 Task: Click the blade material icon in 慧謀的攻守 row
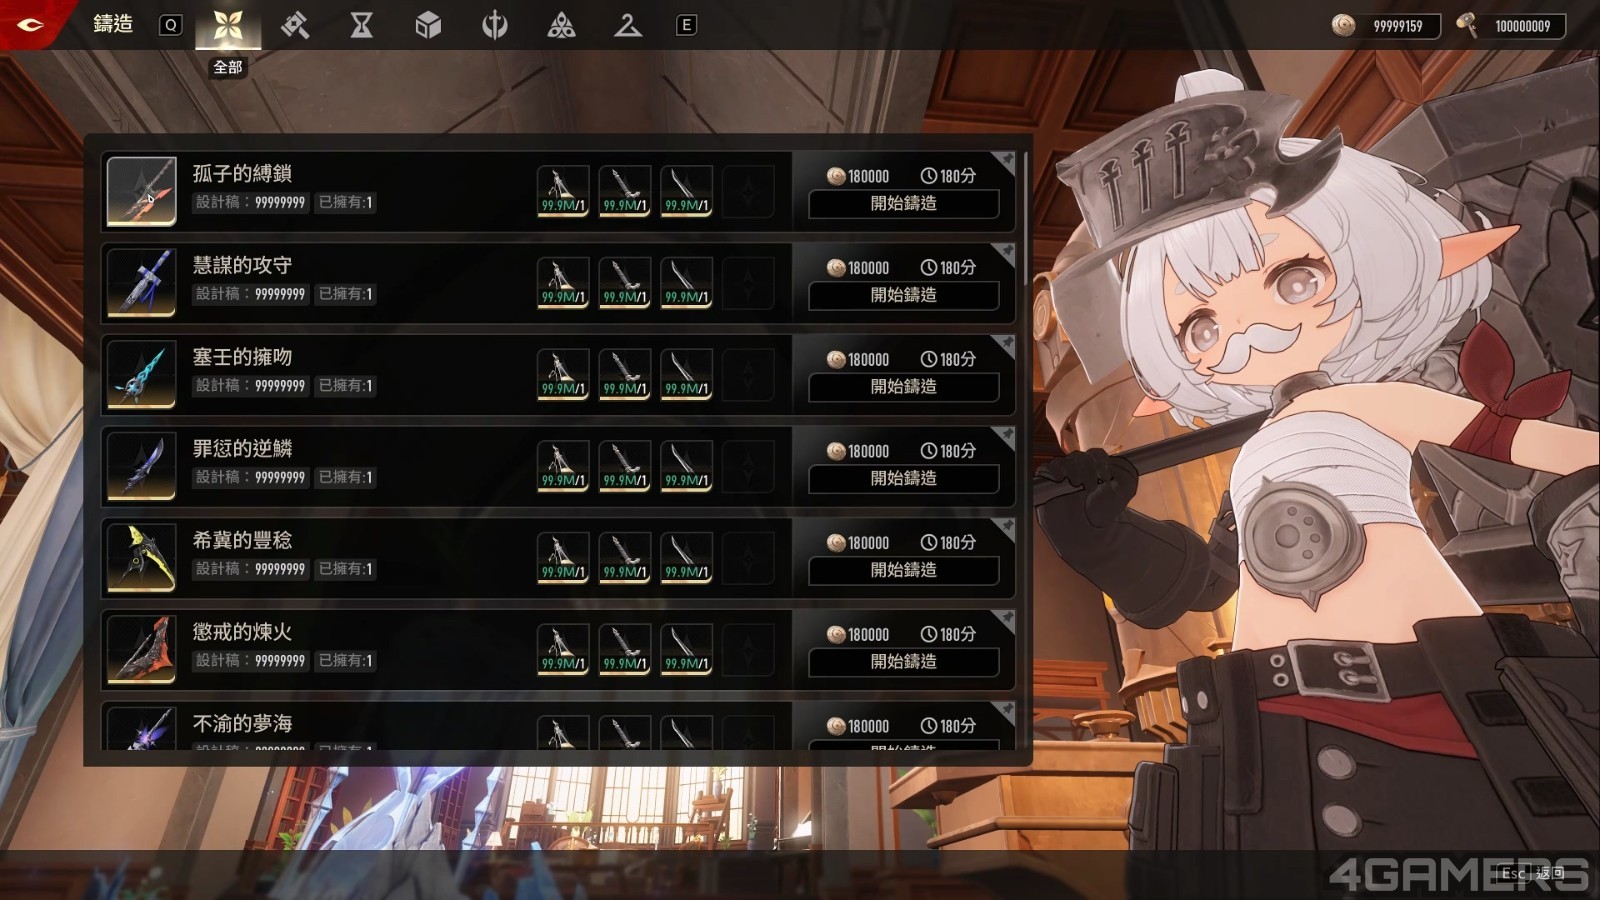(686, 283)
